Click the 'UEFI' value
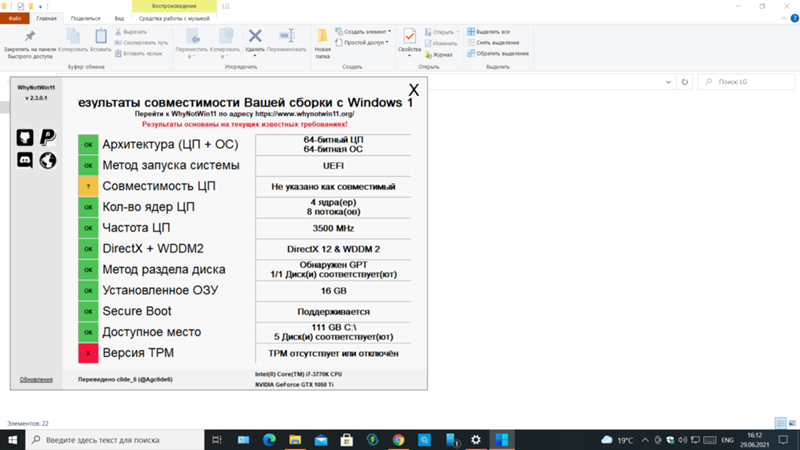The width and height of the screenshot is (800, 450). click(333, 166)
